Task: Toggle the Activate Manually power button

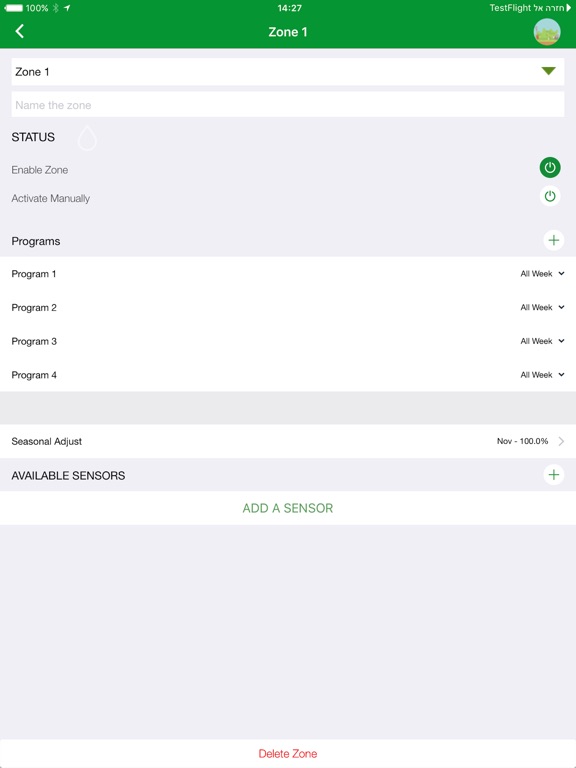Action: tap(550, 196)
